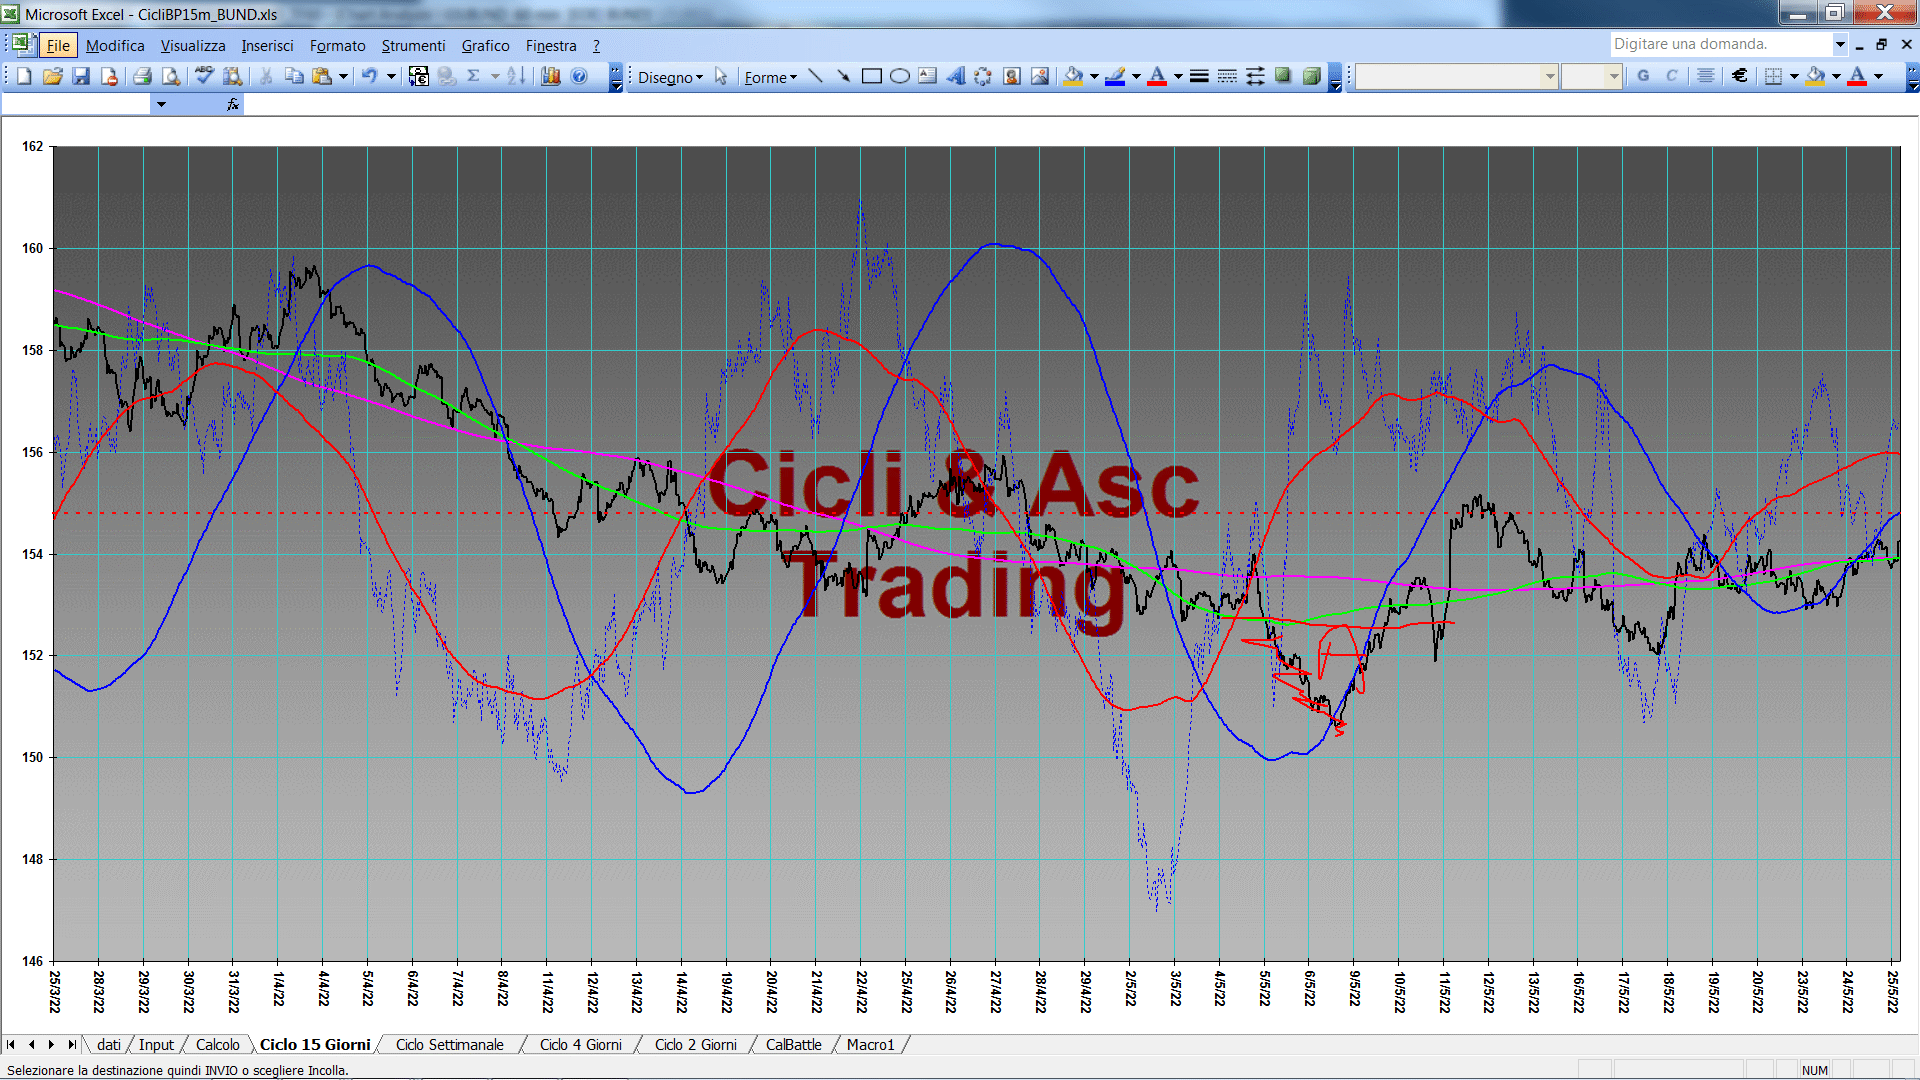
Task: Insert AutoSum with the sigma icon
Action: (474, 76)
